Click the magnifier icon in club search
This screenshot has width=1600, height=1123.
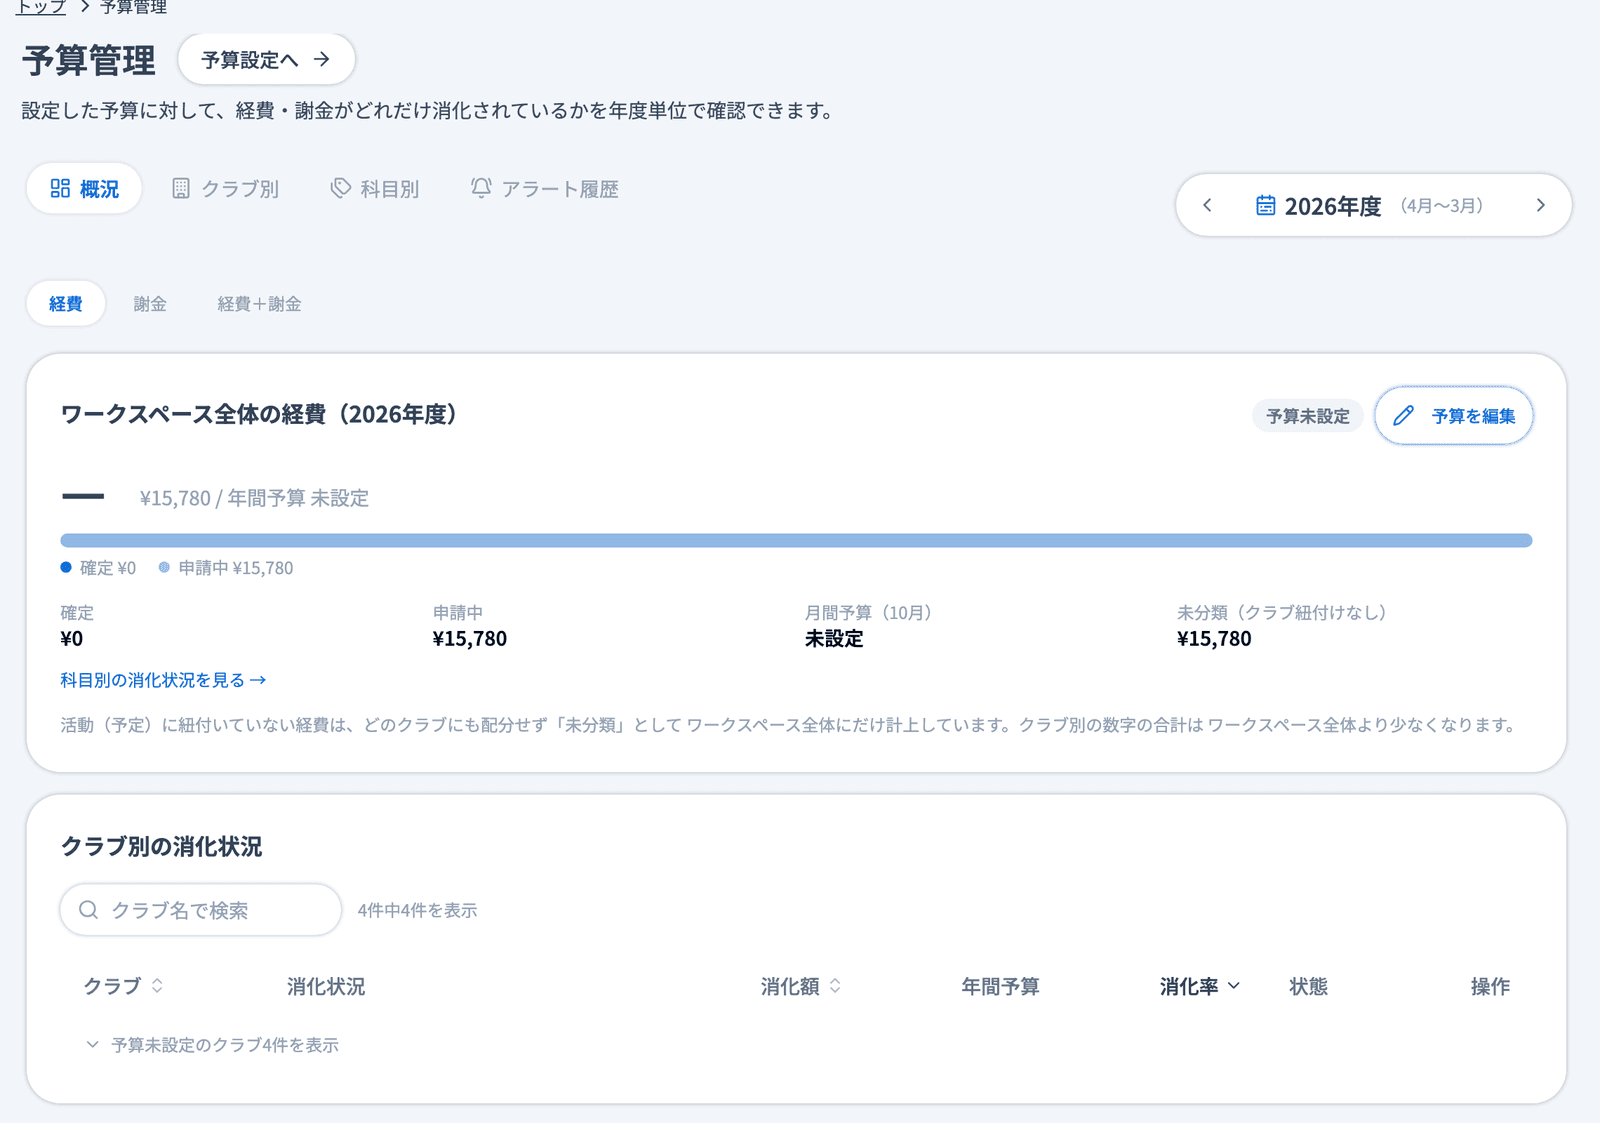88,909
